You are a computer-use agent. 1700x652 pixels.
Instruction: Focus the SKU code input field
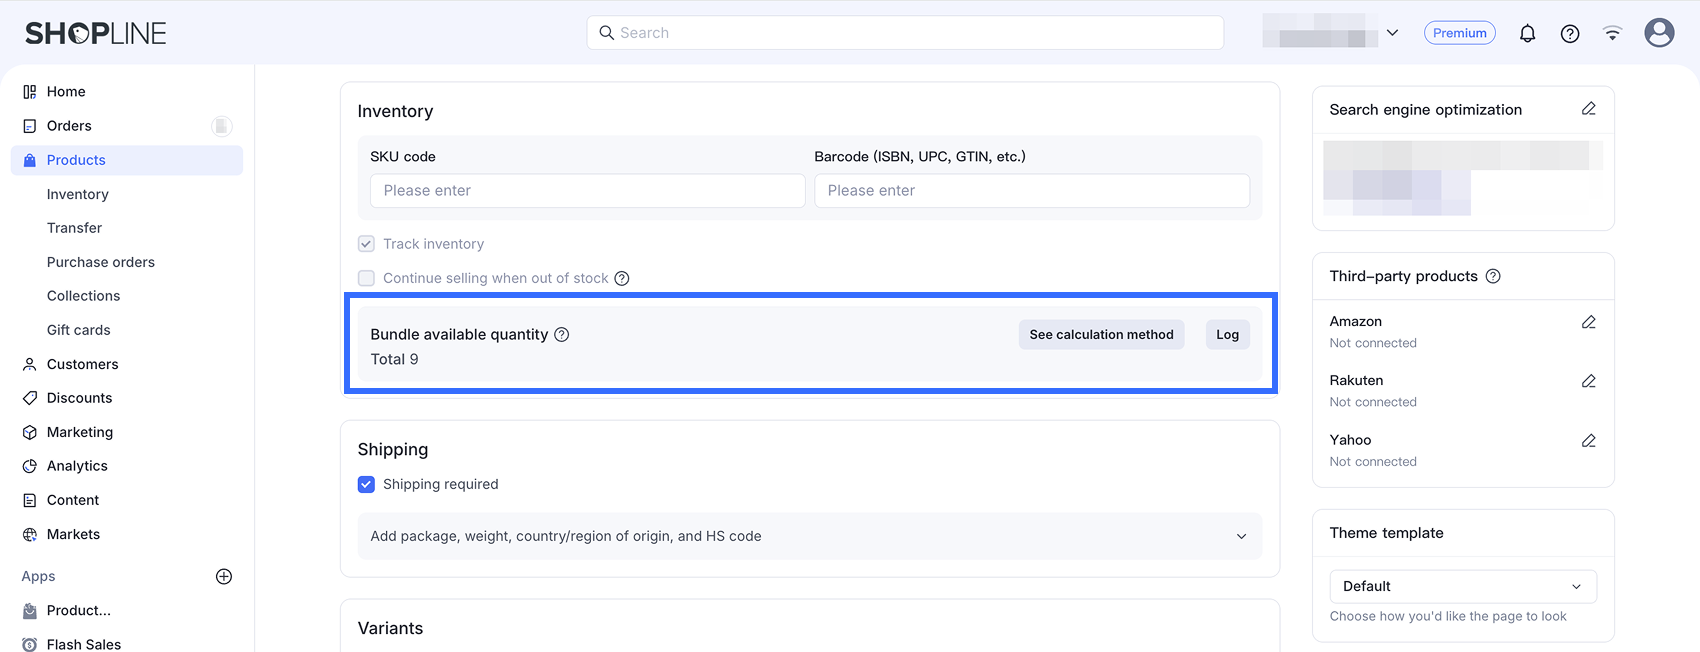click(588, 191)
